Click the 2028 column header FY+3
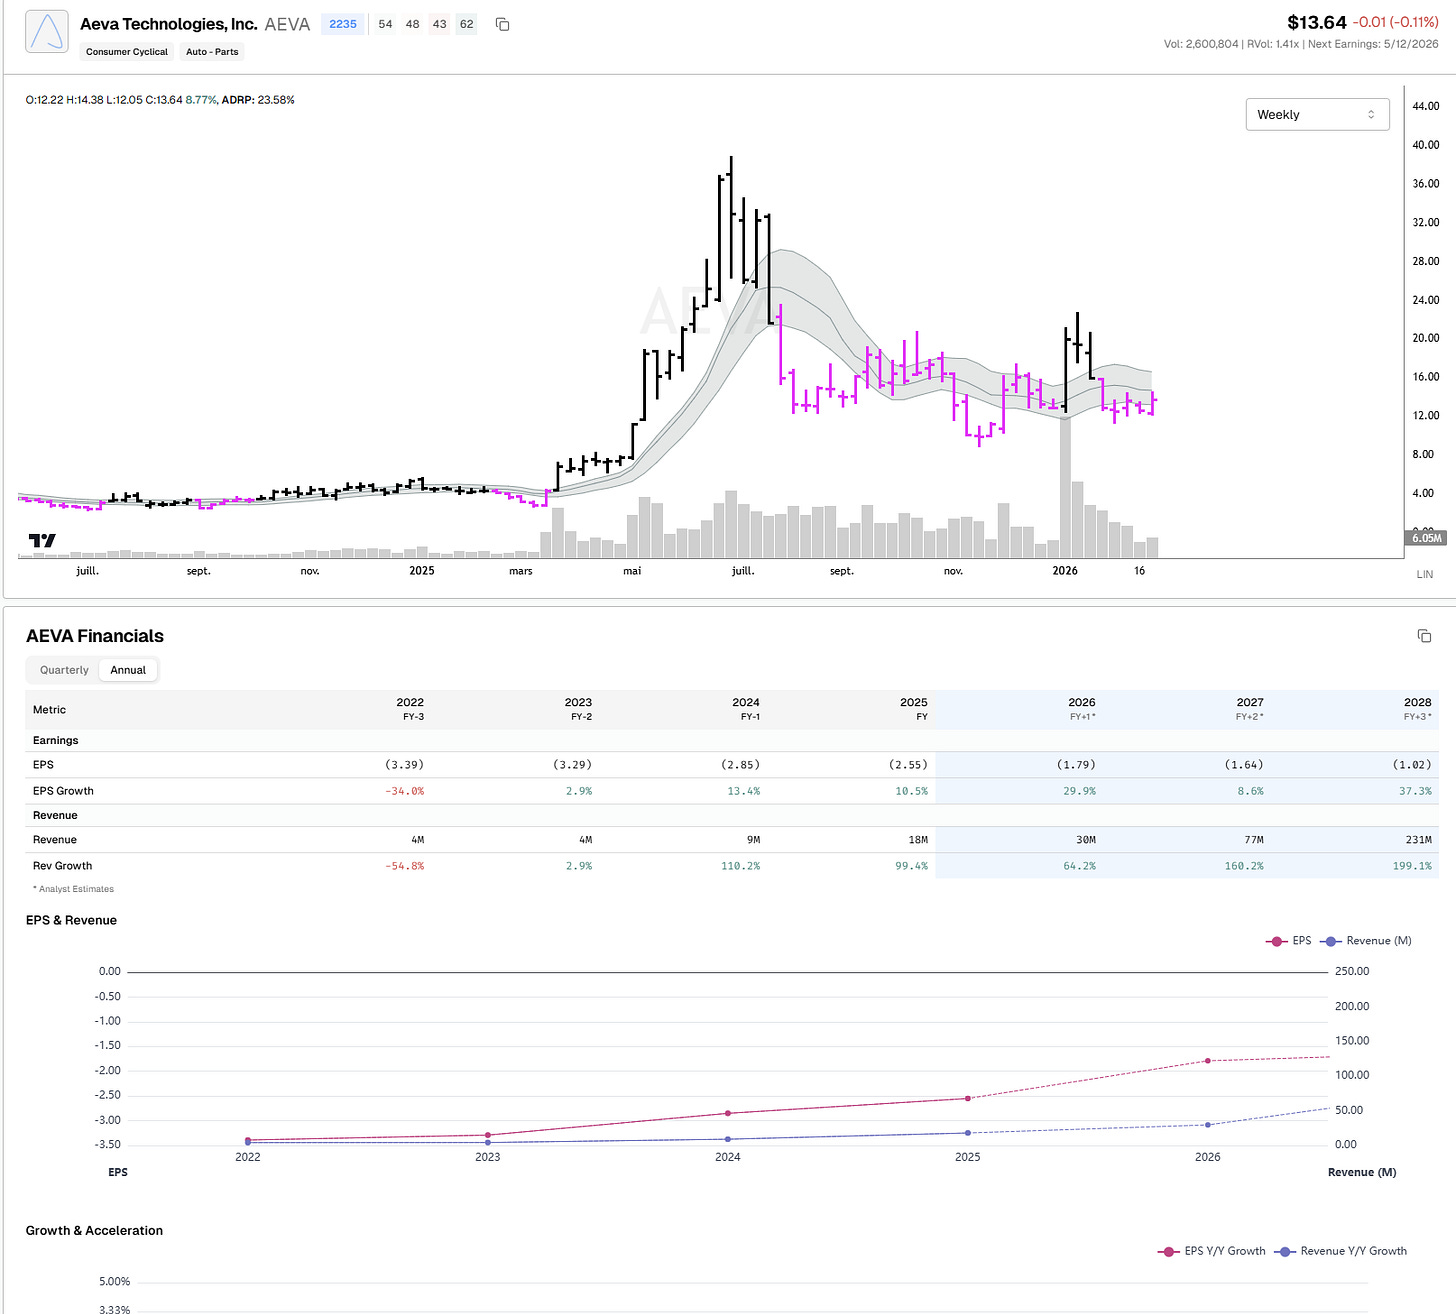 1417,709
